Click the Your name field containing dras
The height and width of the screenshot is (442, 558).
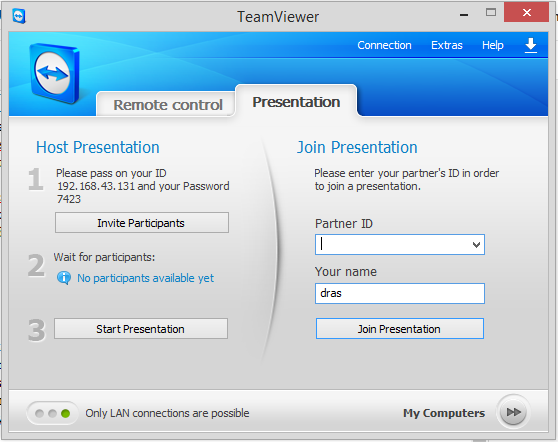(x=400, y=293)
